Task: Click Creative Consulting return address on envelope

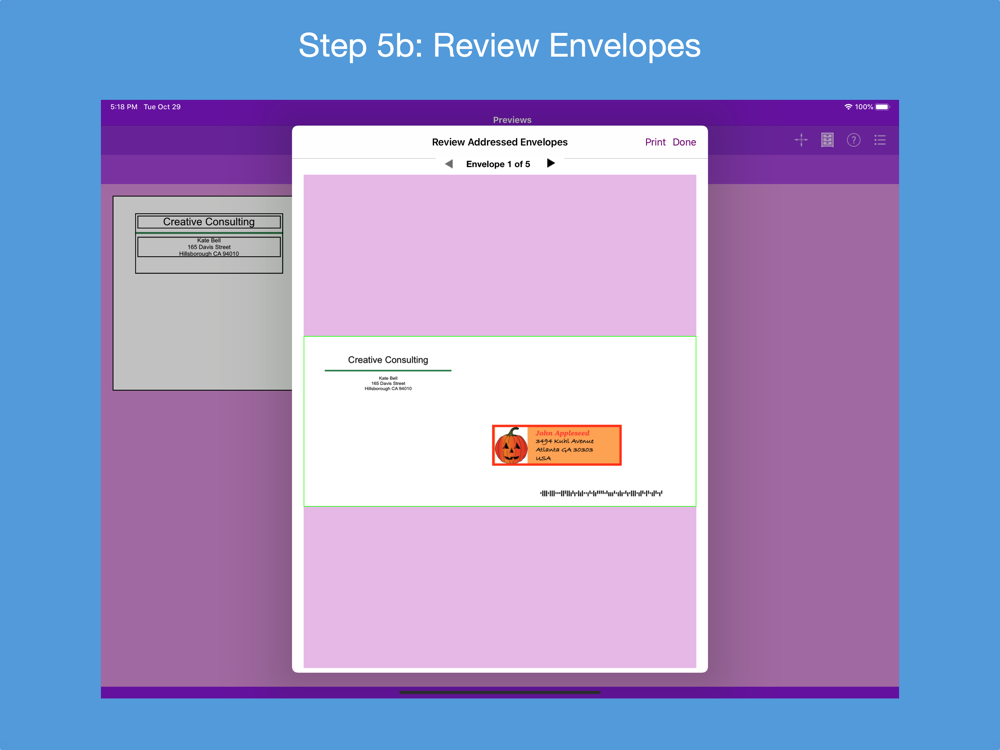Action: pos(388,360)
